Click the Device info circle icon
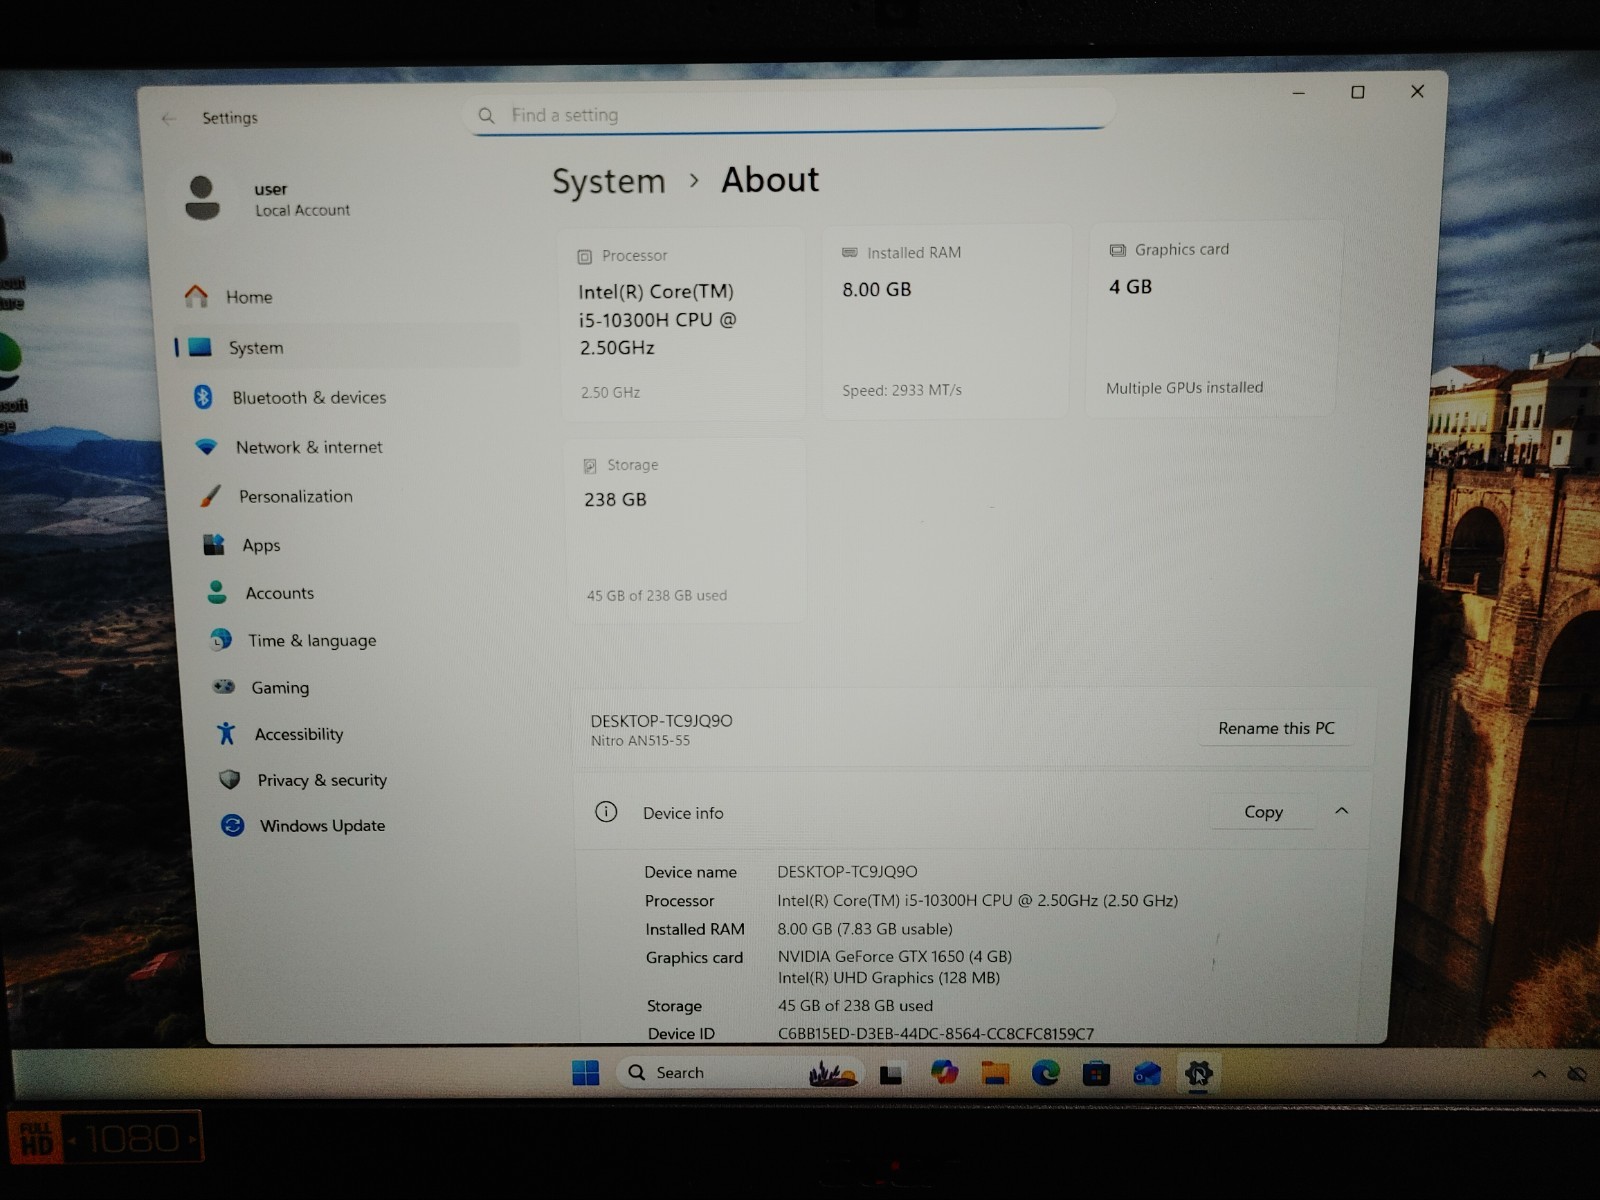This screenshot has height=1200, width=1600. 606,812
